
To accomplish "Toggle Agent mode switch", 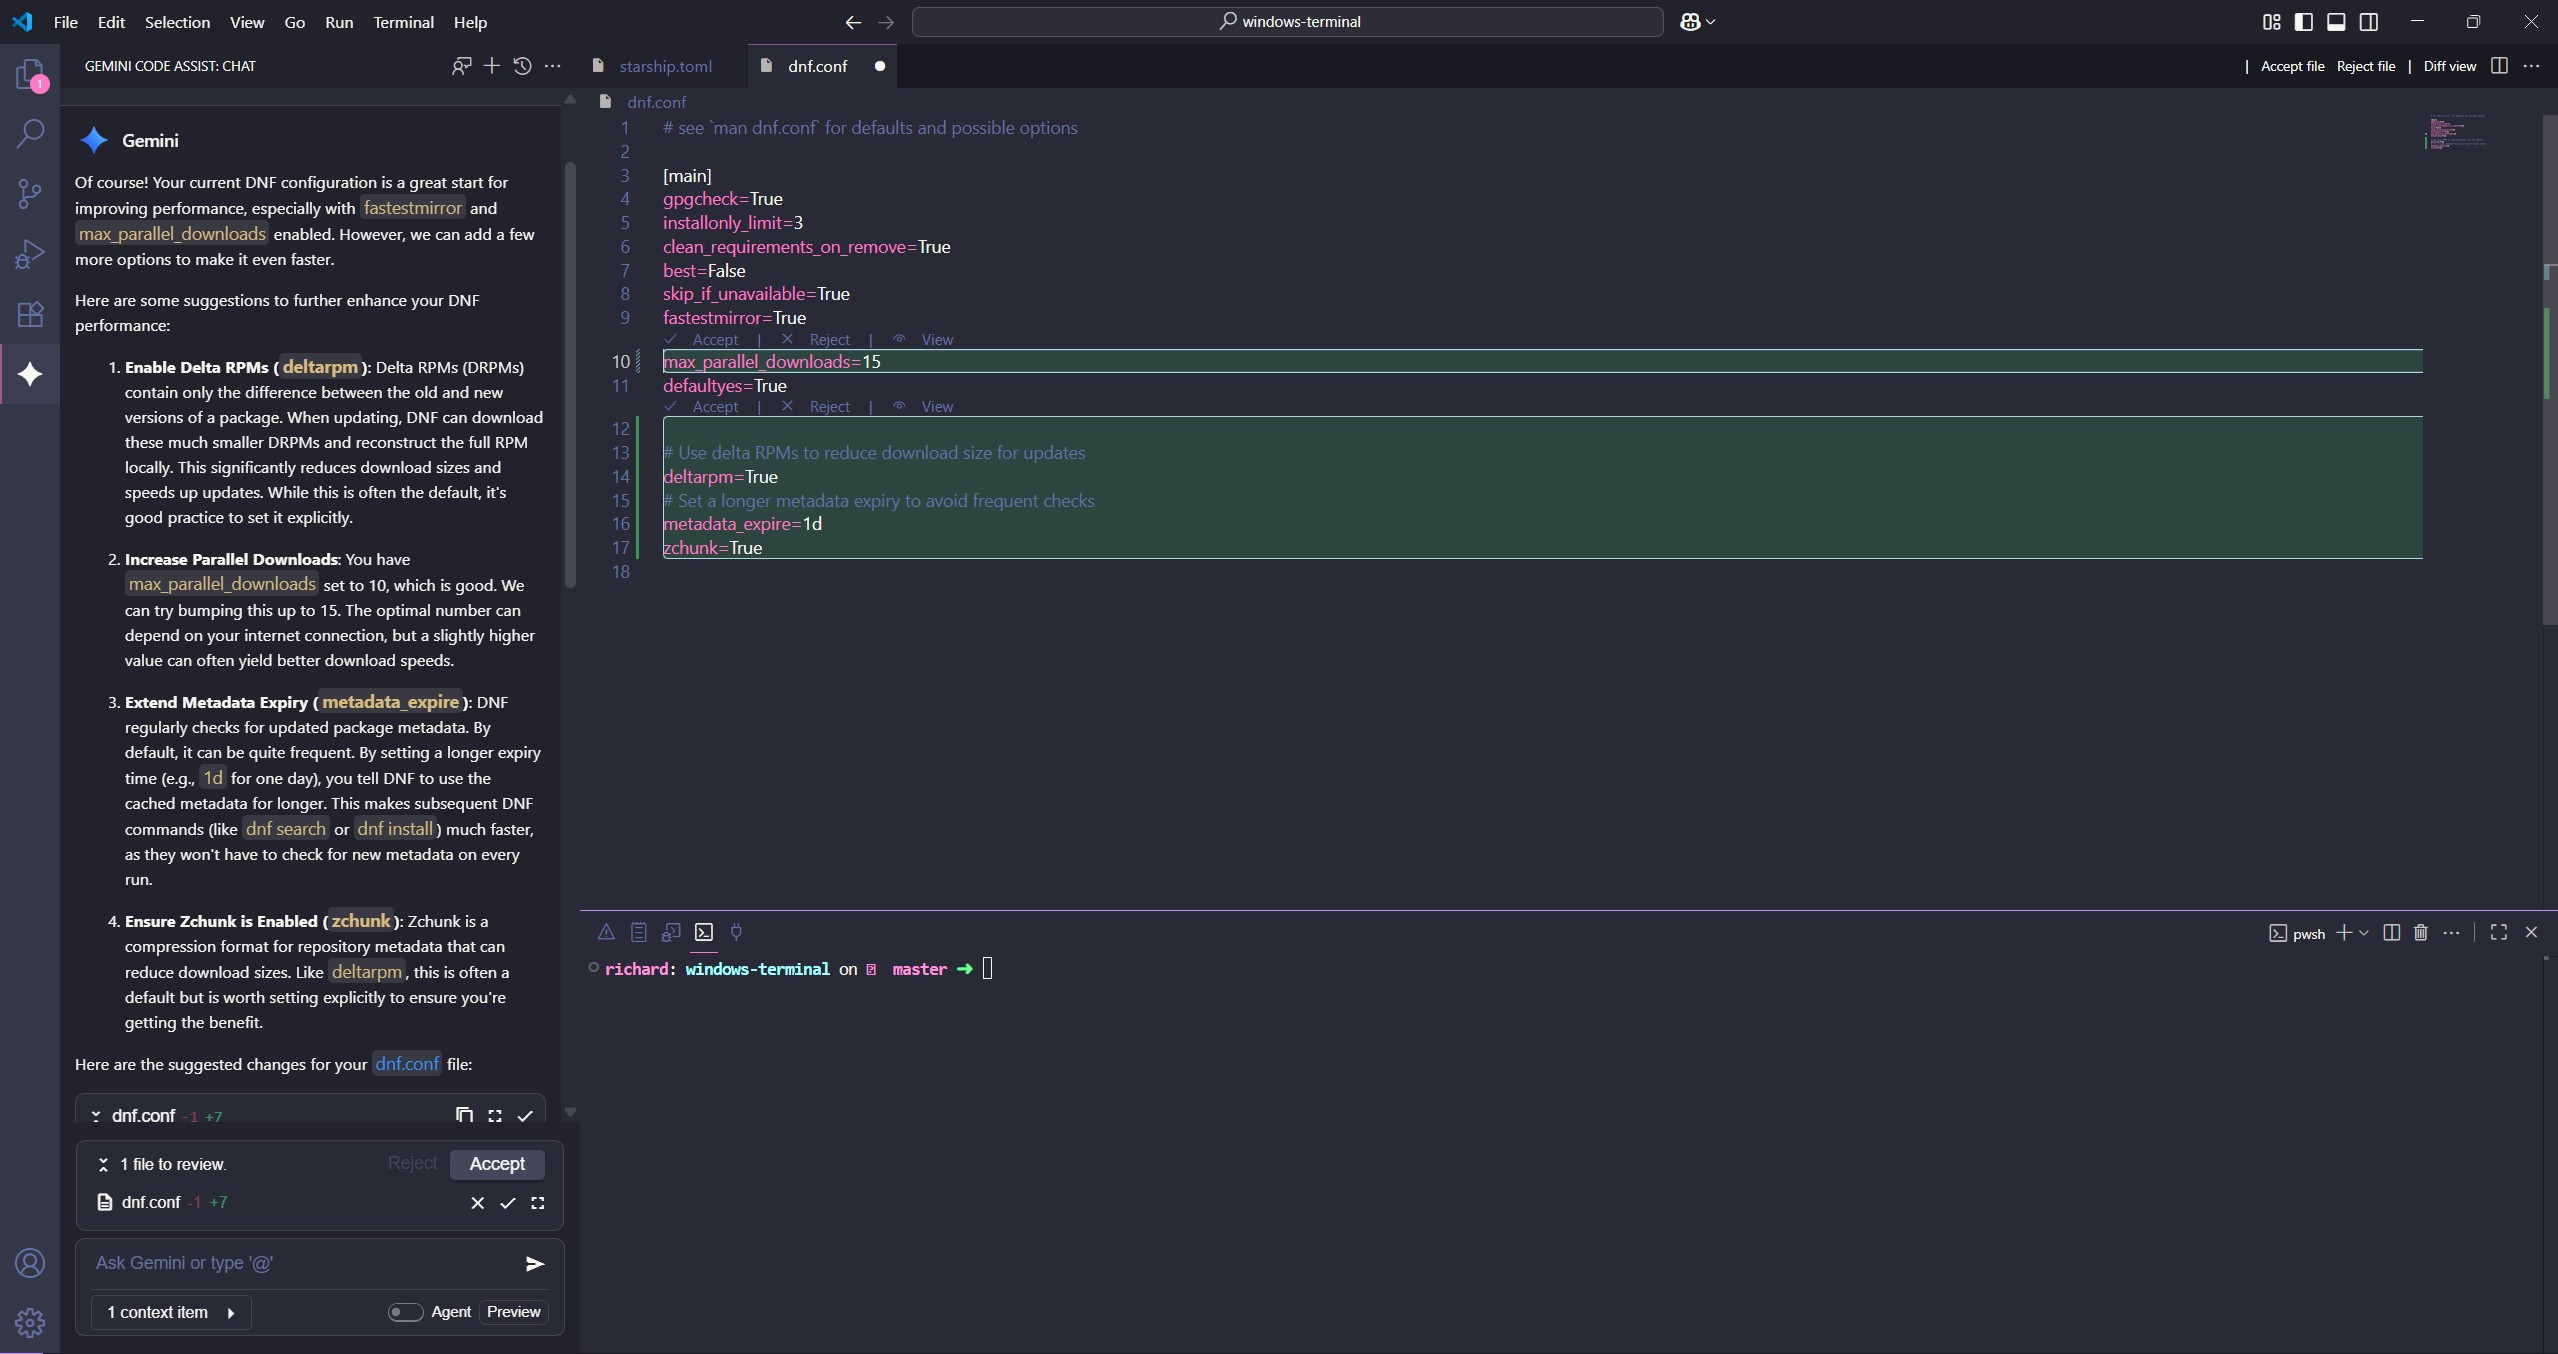I will click(405, 1312).
